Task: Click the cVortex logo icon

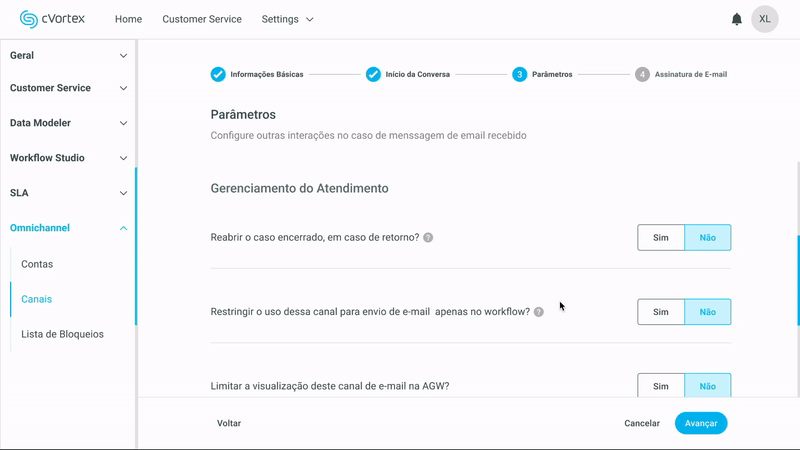Action: point(27,19)
